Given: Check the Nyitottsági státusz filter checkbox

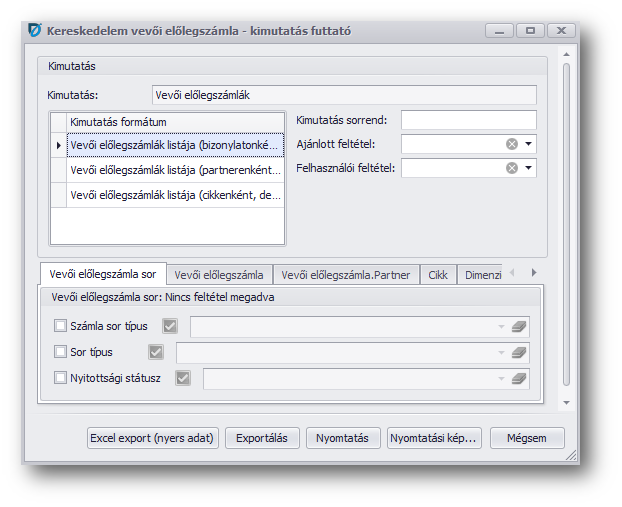Looking at the screenshot, I should click(x=60, y=378).
